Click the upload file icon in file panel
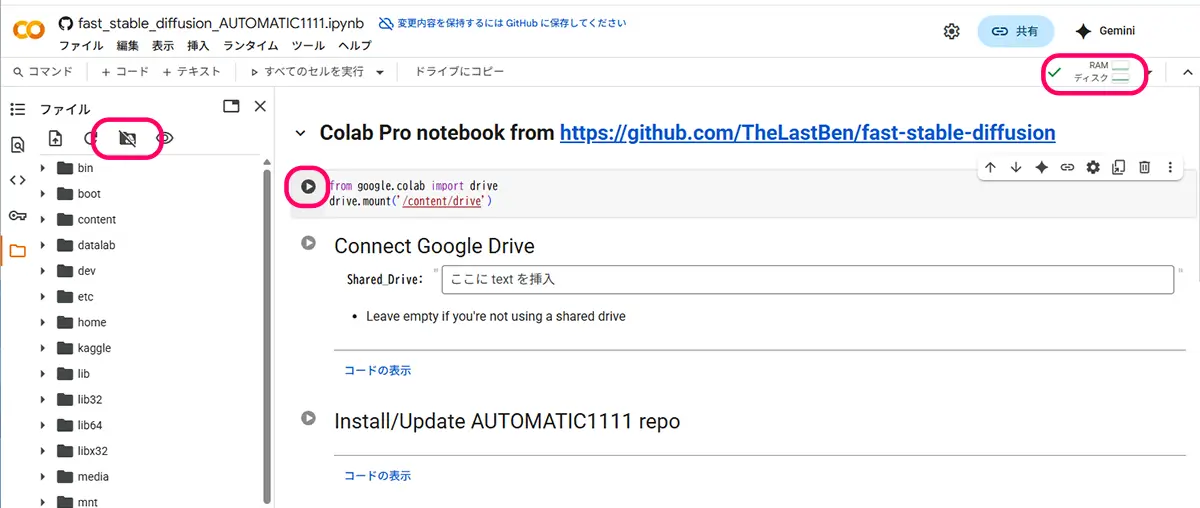The height and width of the screenshot is (508, 1200). [56, 138]
